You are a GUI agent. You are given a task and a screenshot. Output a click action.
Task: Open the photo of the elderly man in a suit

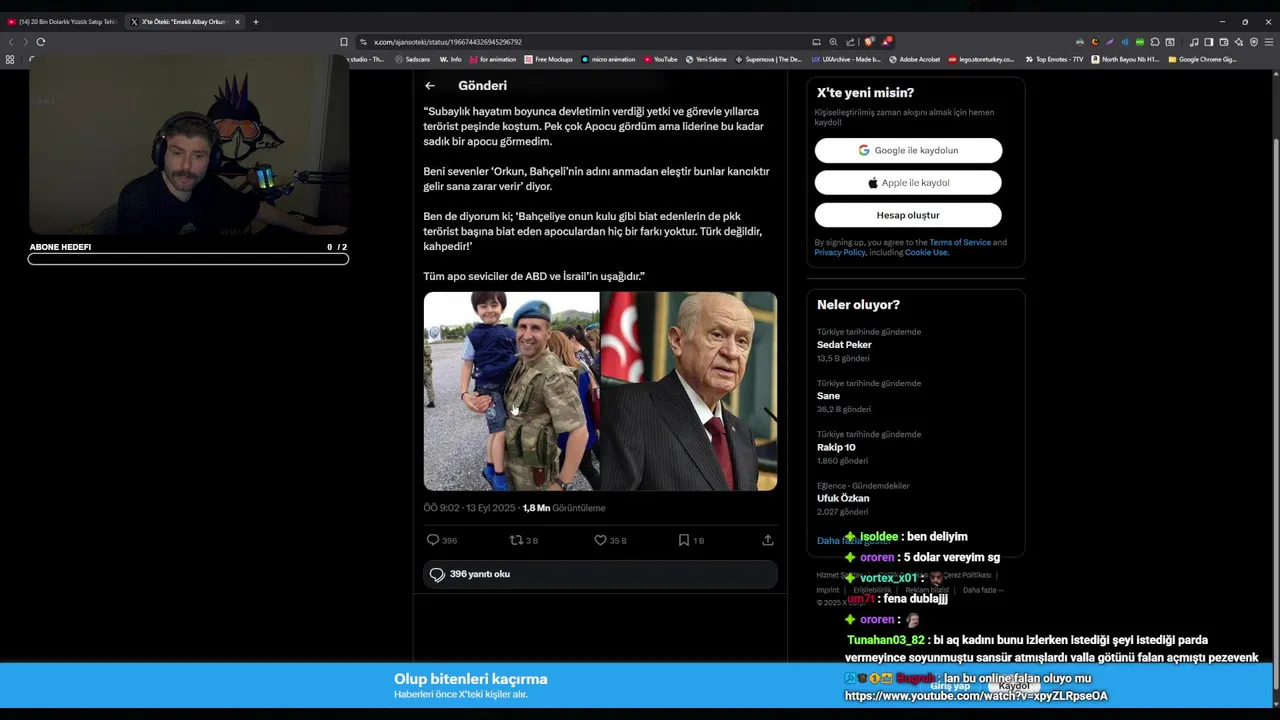point(689,391)
